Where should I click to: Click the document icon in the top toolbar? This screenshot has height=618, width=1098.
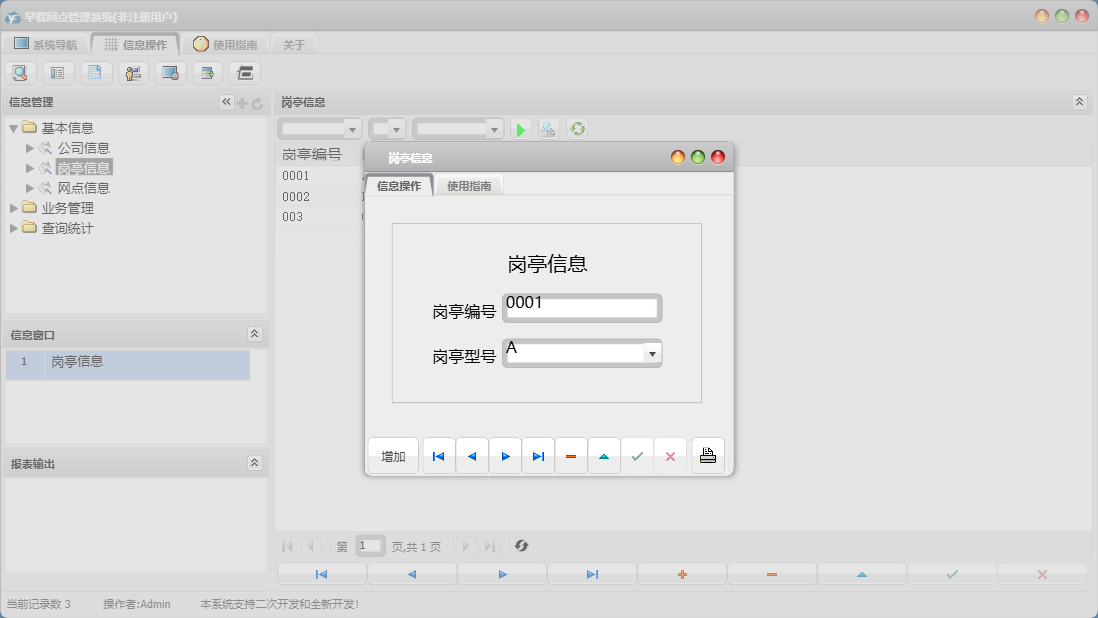pos(95,72)
